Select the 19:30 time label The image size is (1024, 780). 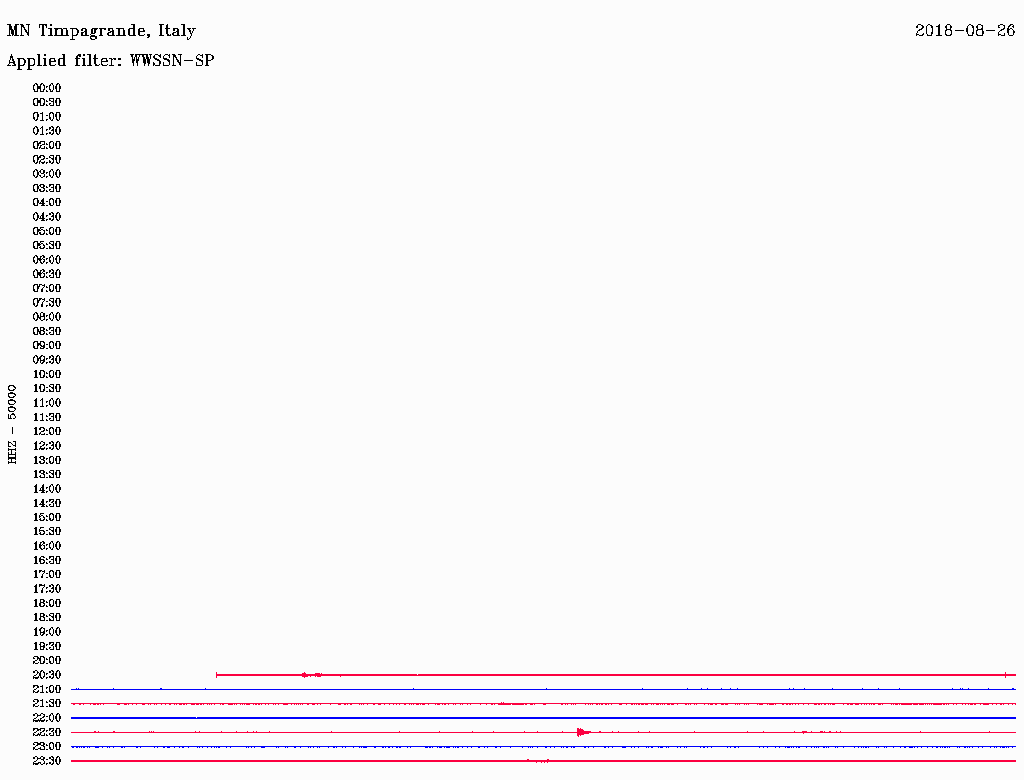click(47, 646)
